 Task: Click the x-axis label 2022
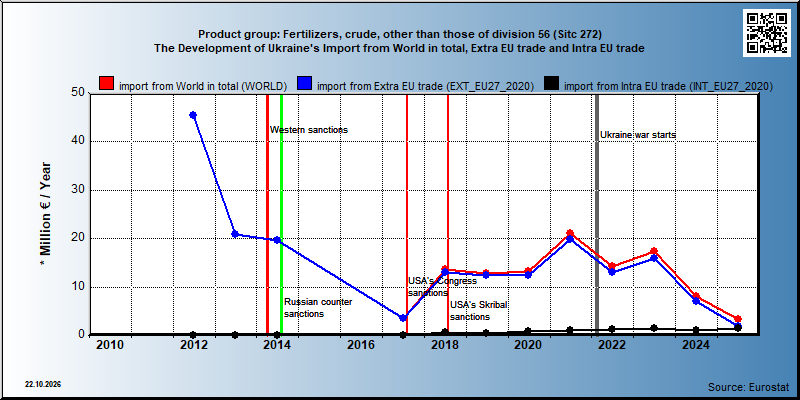point(612,345)
